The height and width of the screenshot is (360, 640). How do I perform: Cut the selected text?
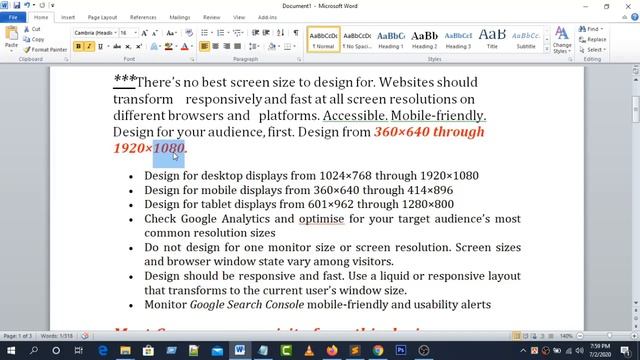click(32, 29)
